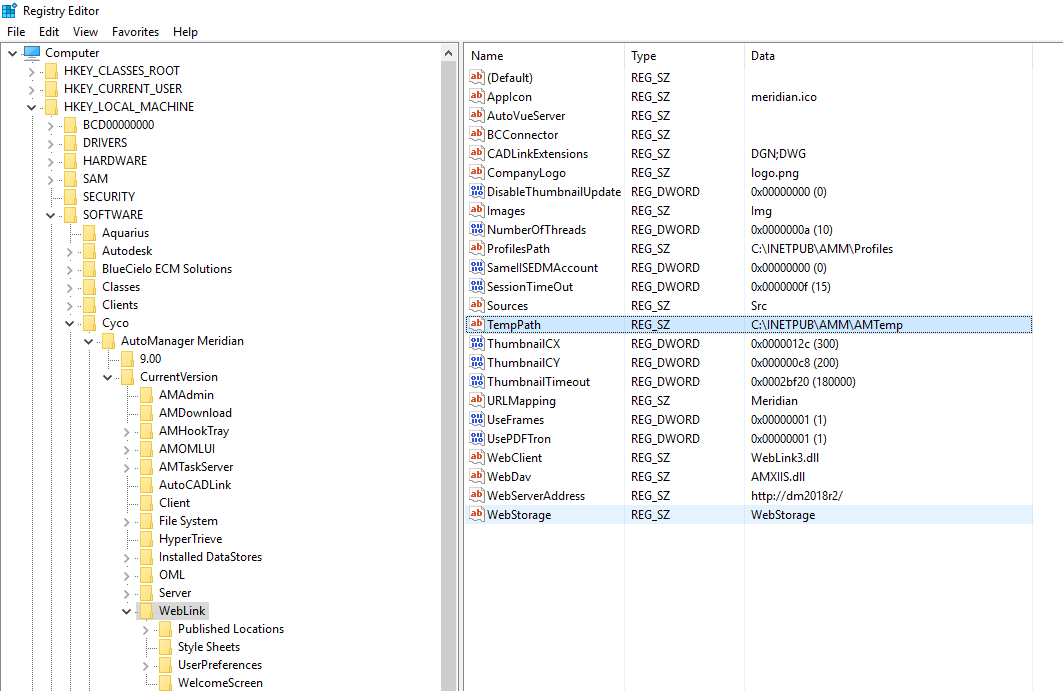Open the Edit menu

(x=49, y=32)
